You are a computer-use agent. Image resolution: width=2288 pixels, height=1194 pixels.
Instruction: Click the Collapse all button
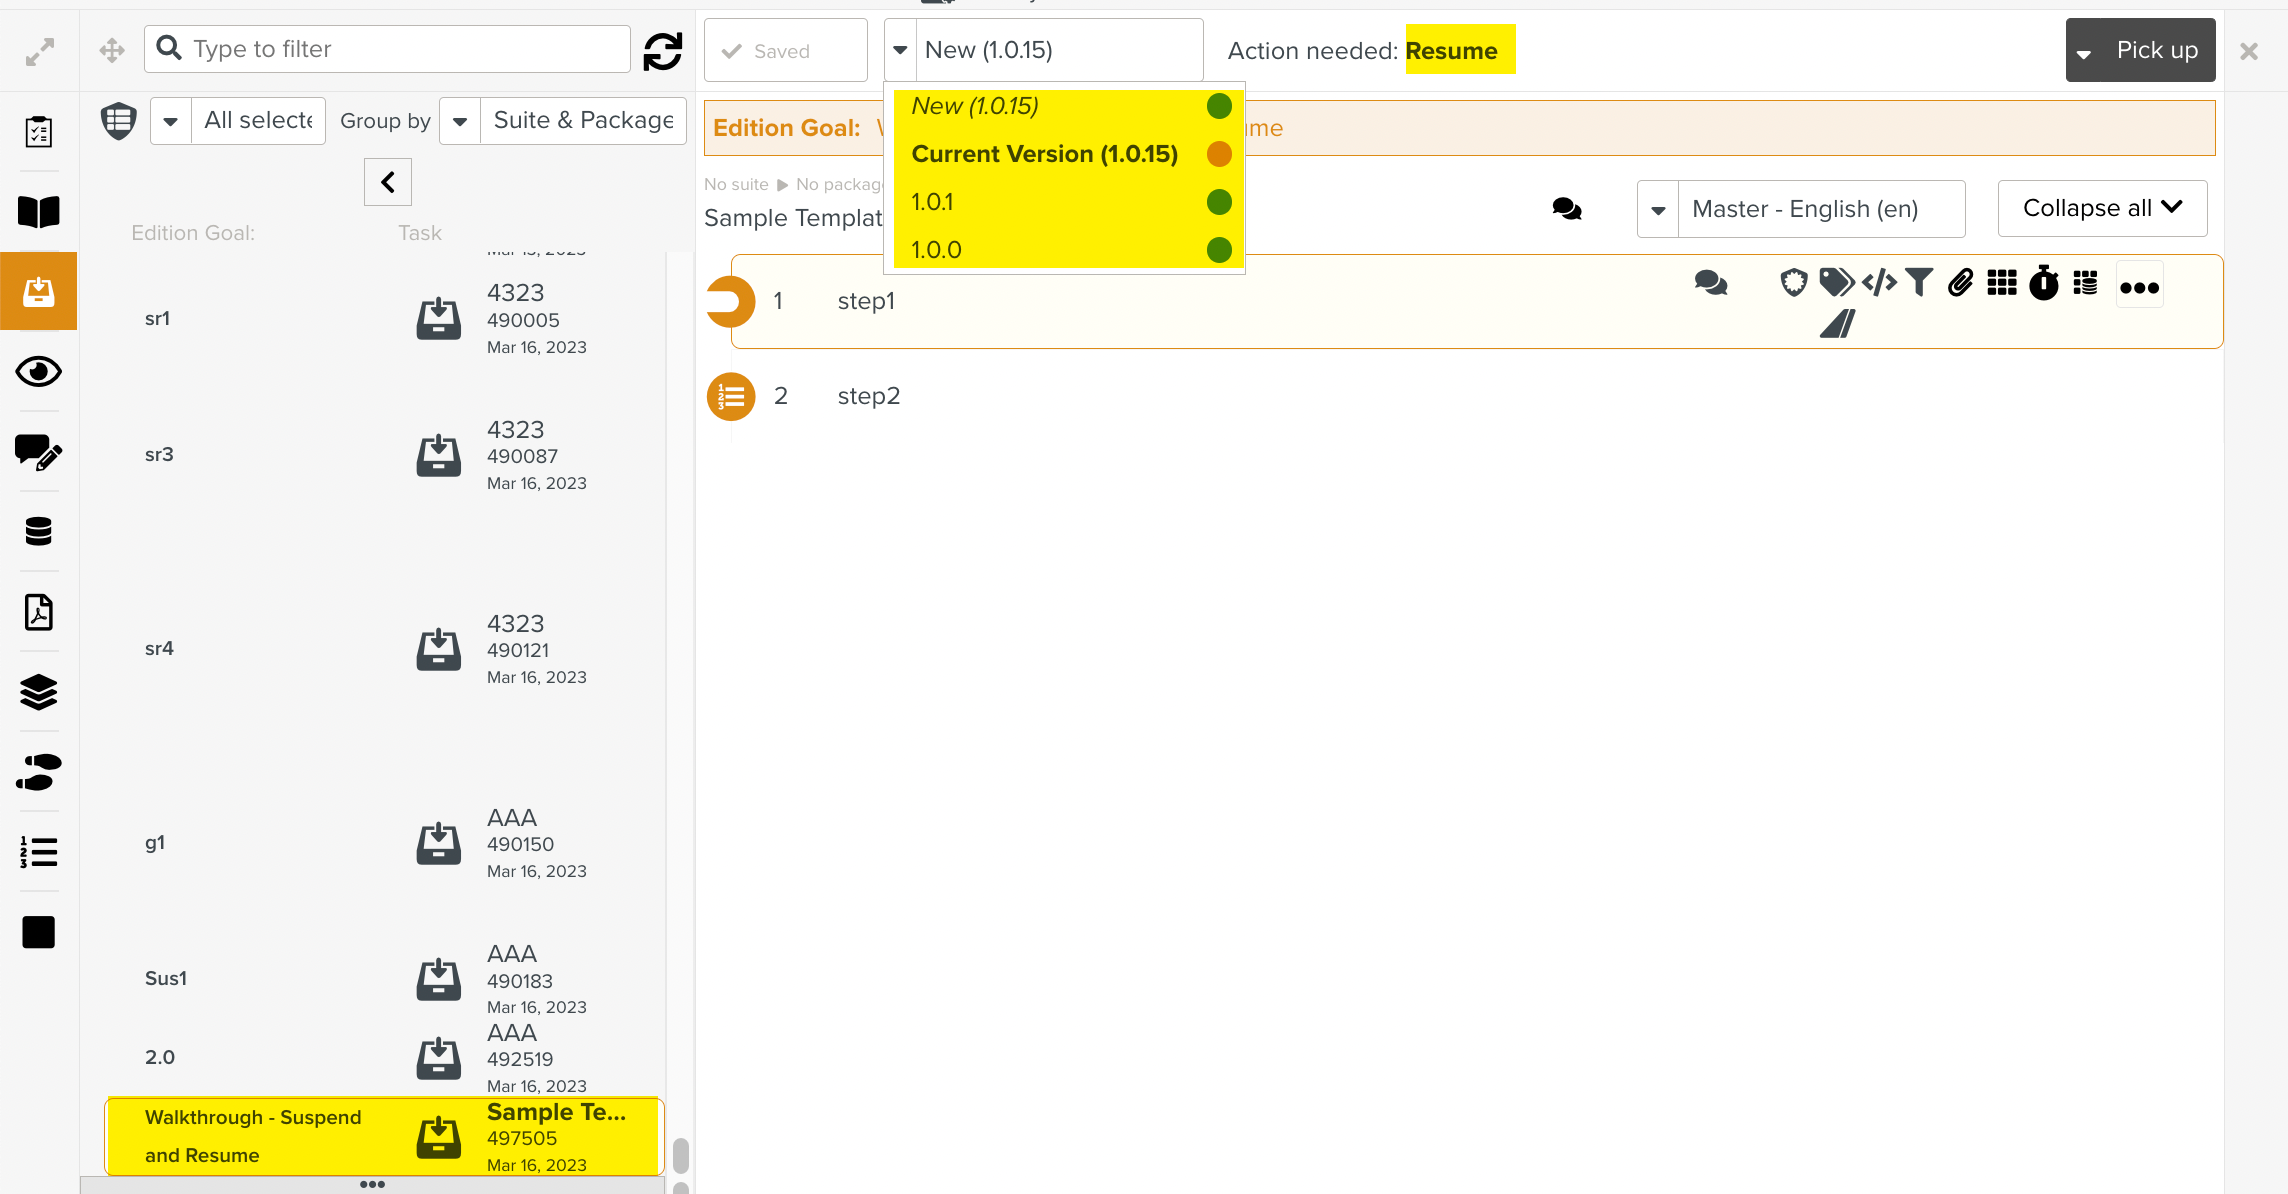2101,208
